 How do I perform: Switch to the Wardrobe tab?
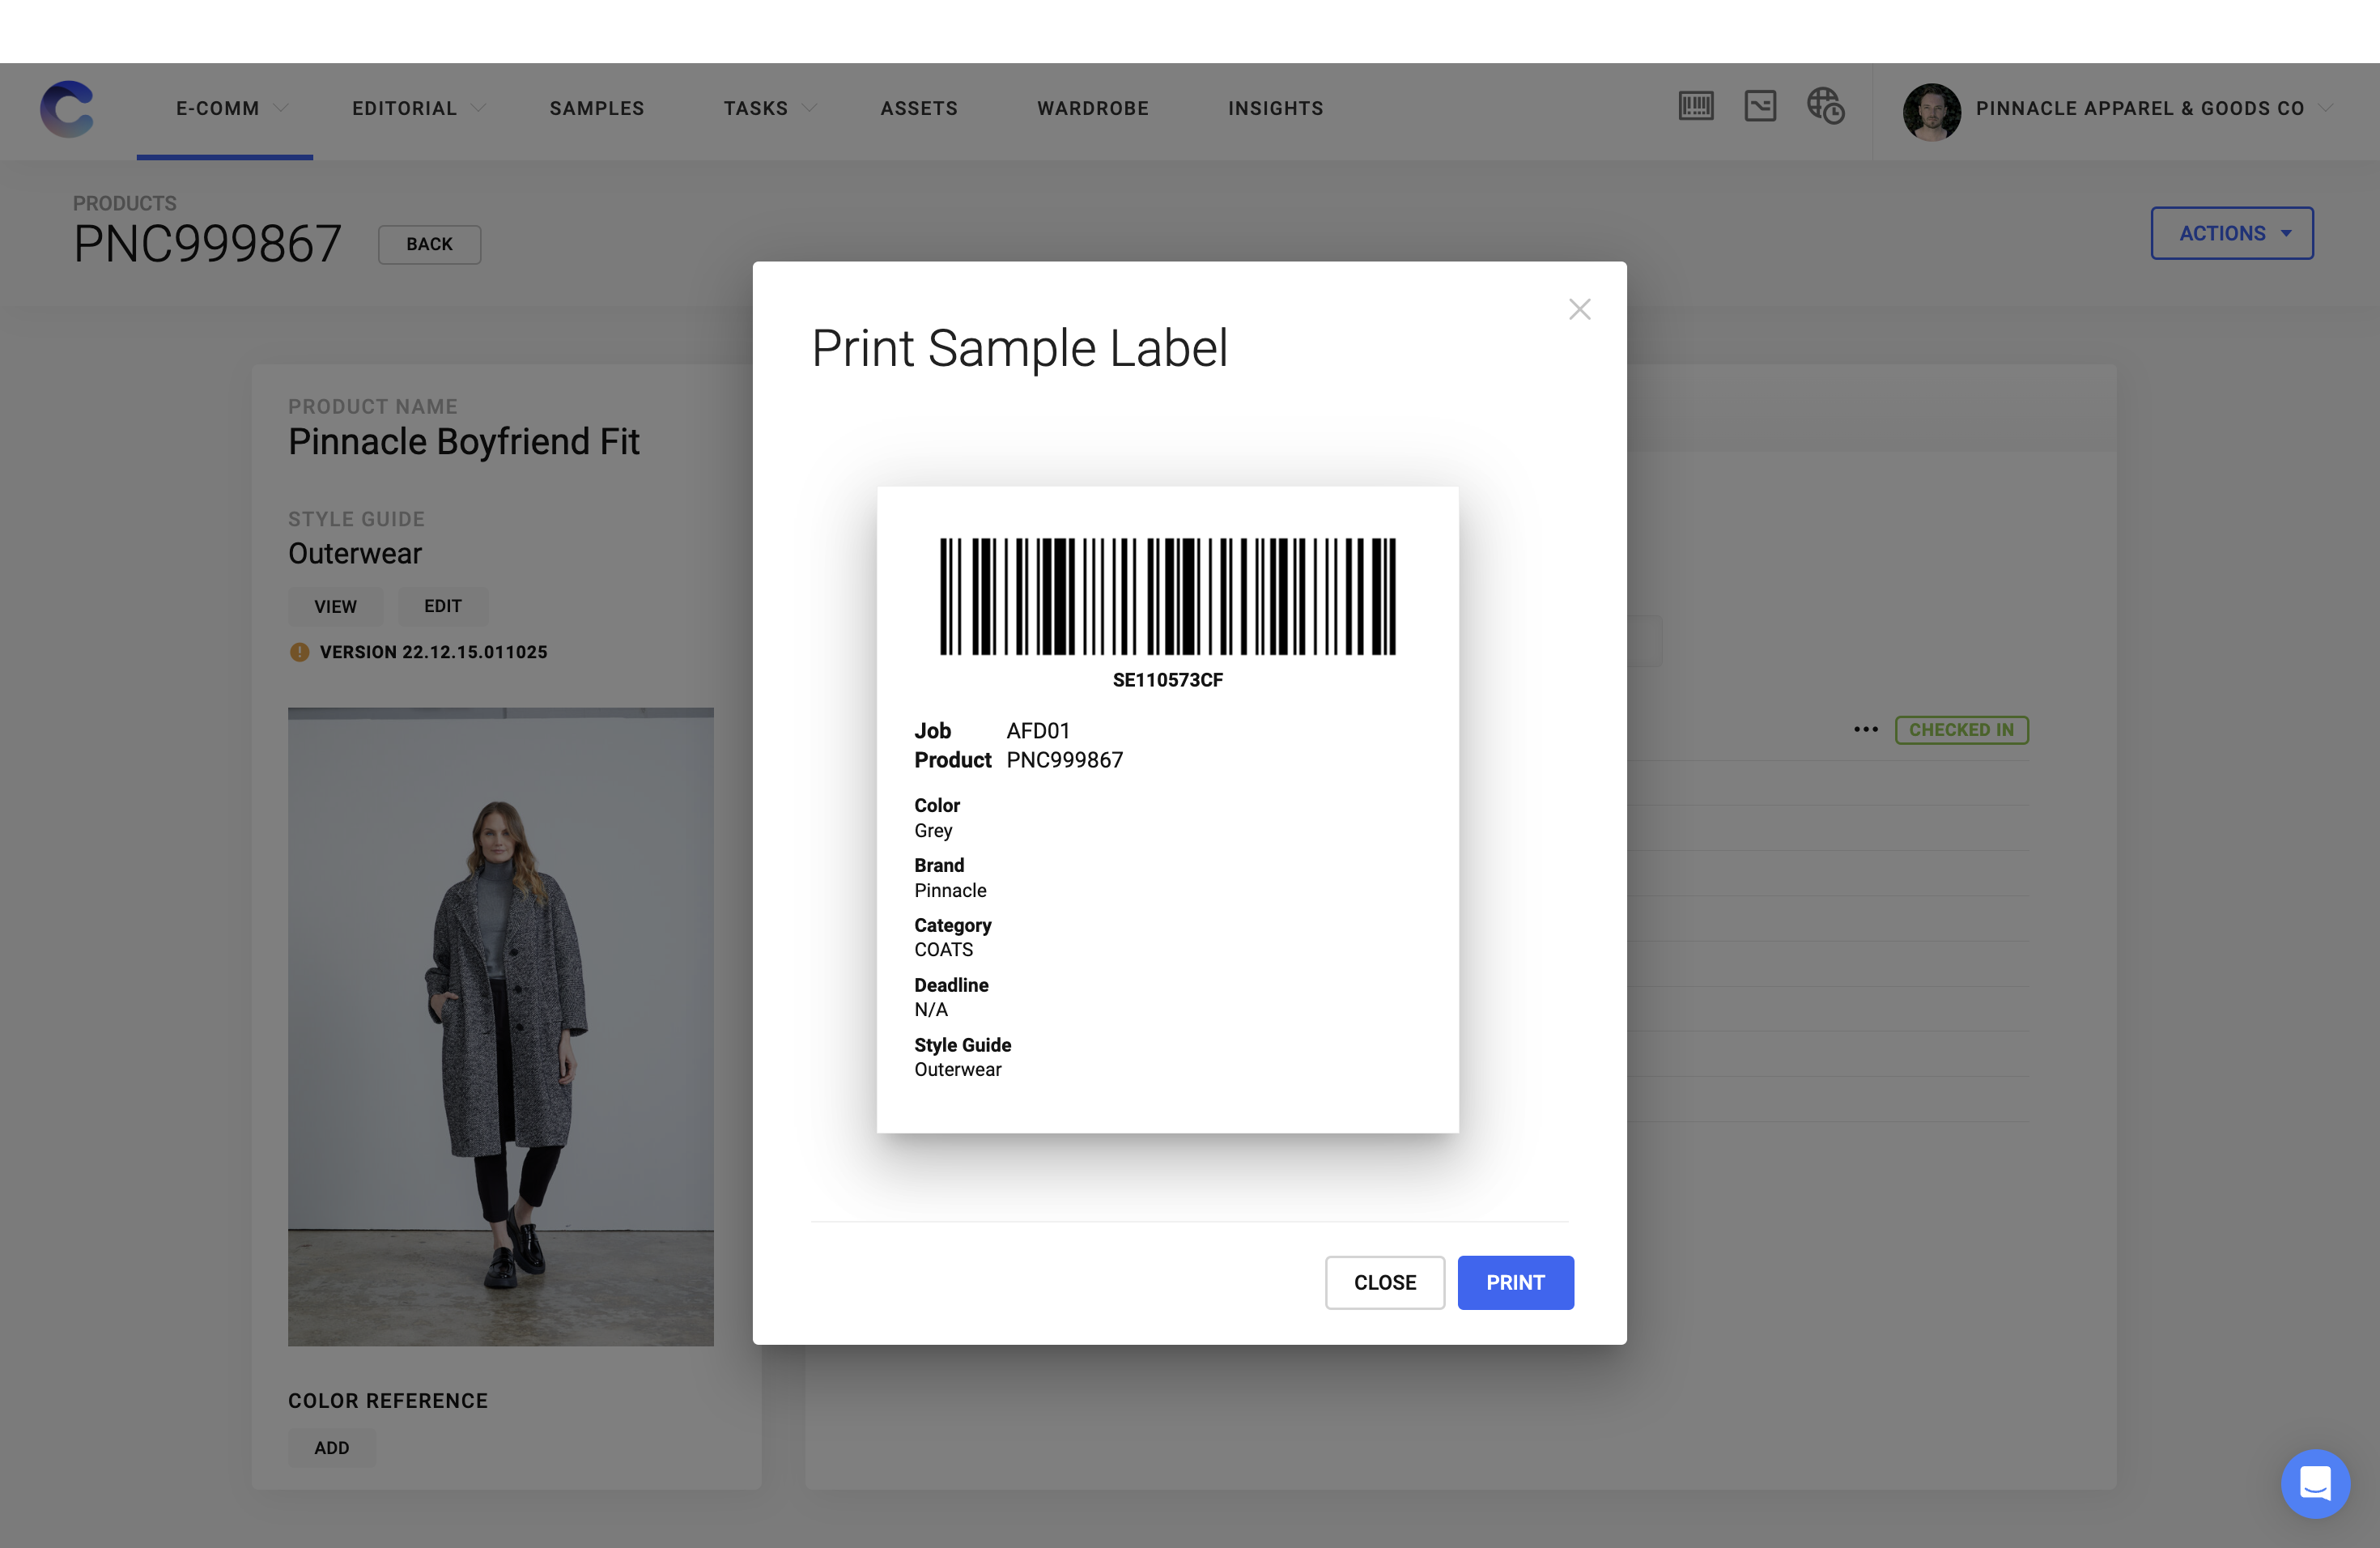pos(1093,108)
